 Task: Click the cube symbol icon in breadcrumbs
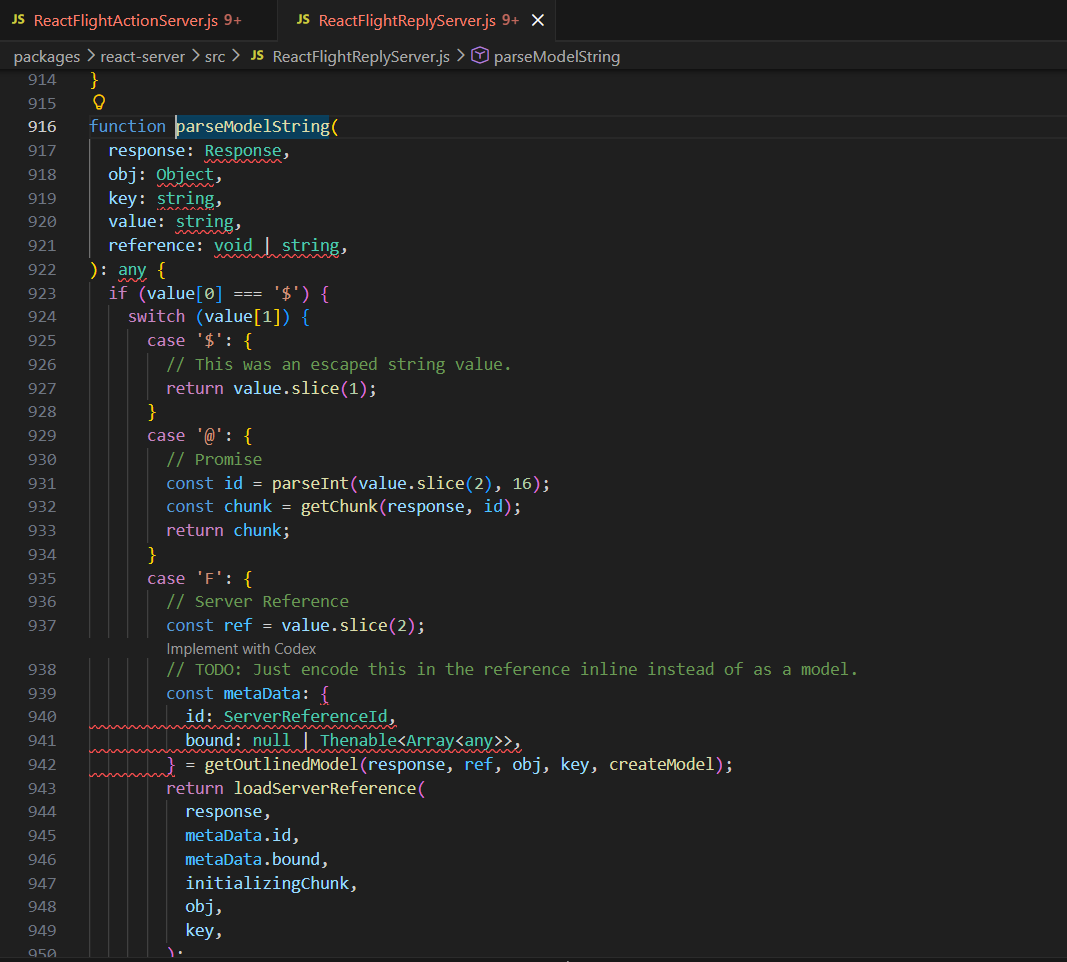(x=479, y=57)
